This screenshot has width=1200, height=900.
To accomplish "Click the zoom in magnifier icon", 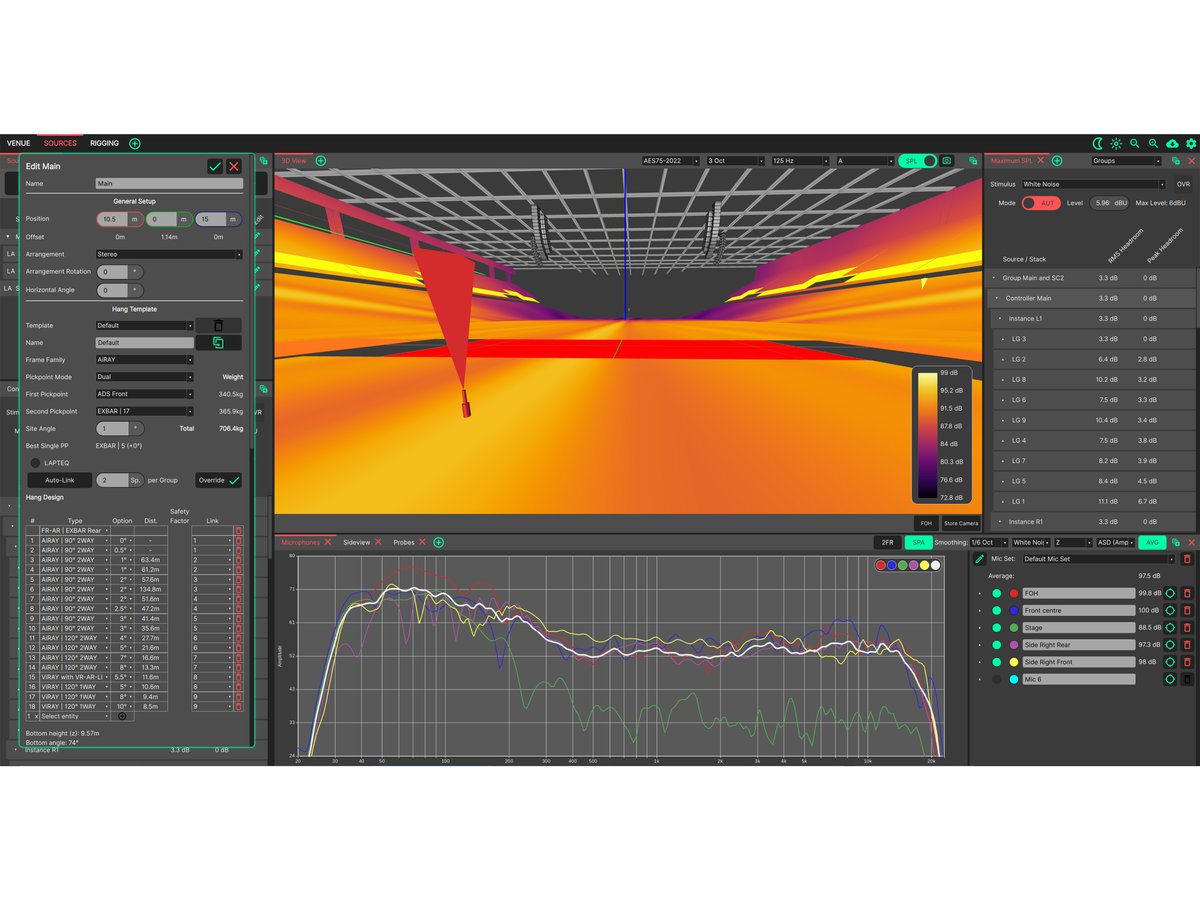I will click(1154, 144).
